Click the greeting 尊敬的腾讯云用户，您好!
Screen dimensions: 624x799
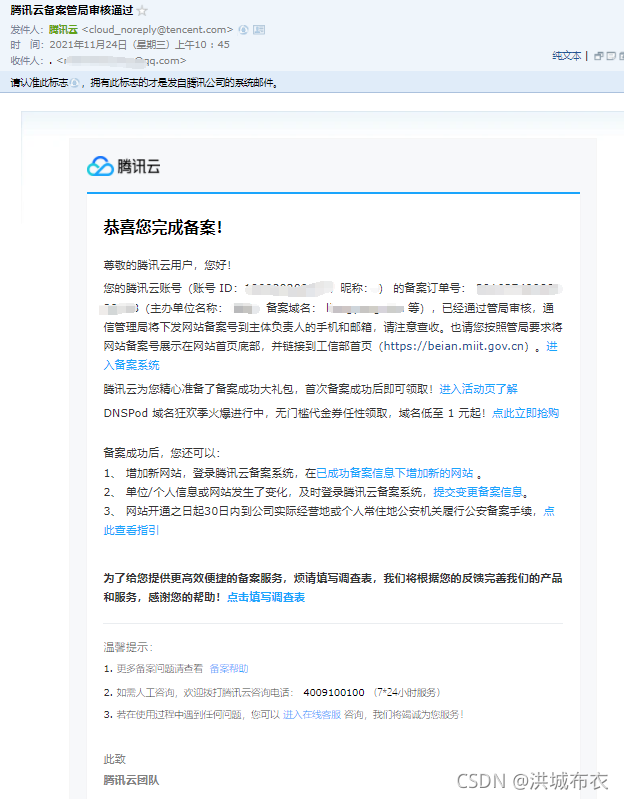[x=167, y=265]
